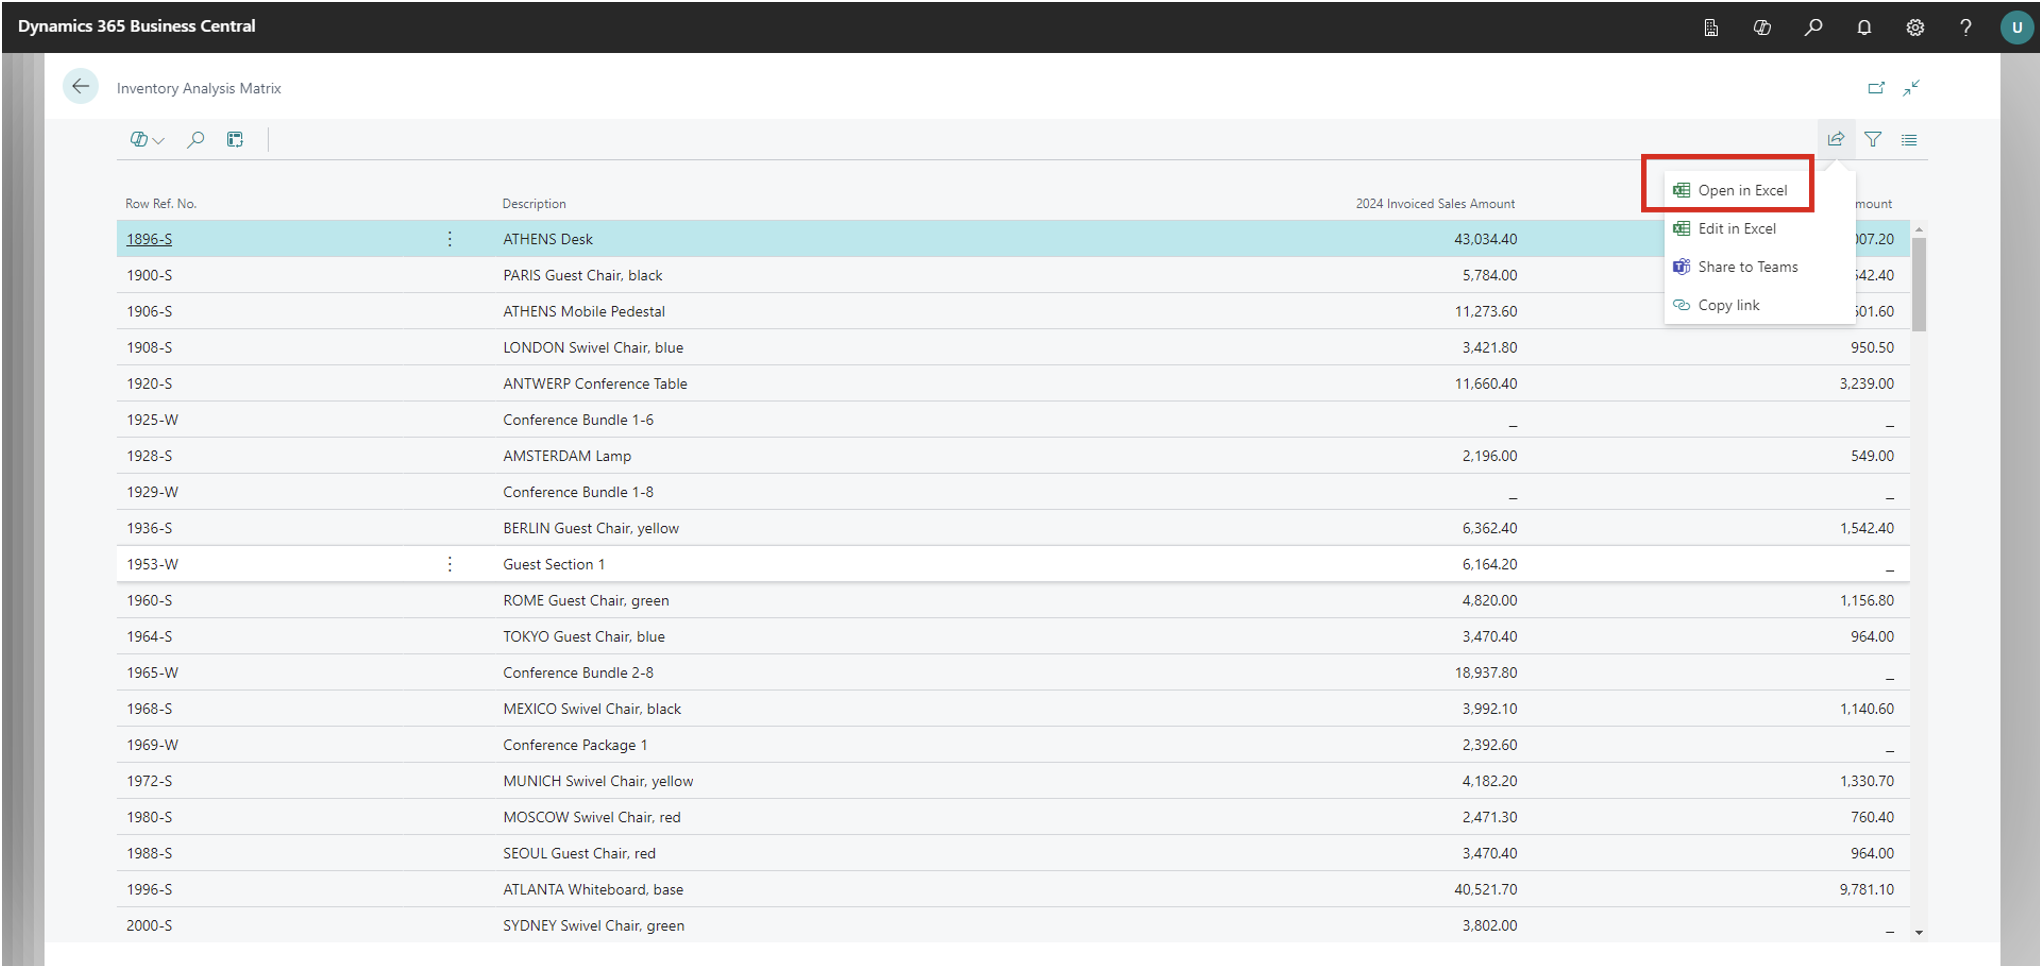Viewport: 2040px width, 966px height.
Task: Click Guest Section 1 description
Action: coord(554,564)
